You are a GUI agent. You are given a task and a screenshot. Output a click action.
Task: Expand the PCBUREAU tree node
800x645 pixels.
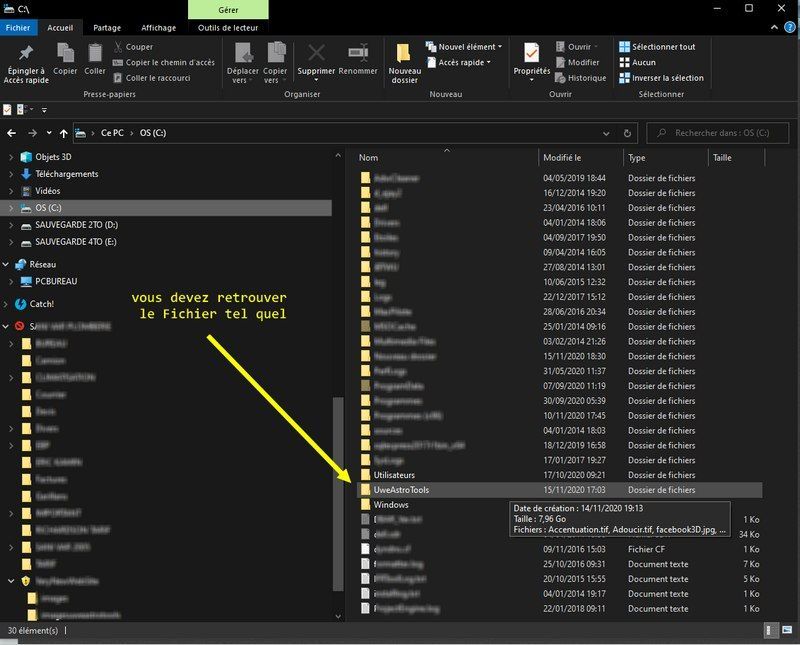coord(11,281)
